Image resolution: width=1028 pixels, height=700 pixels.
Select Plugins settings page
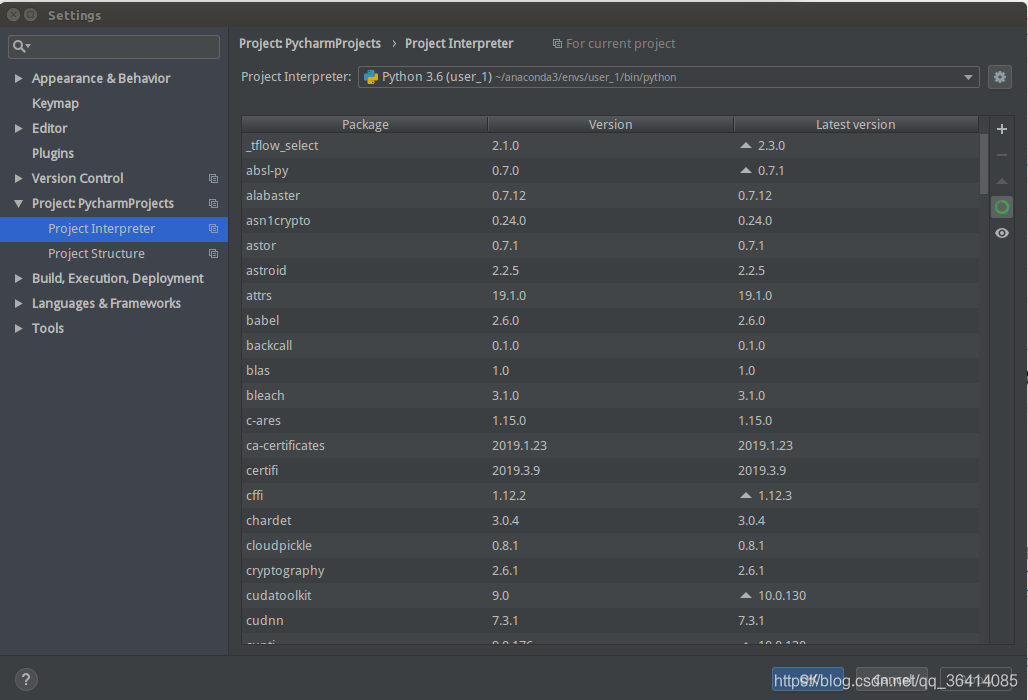pos(52,153)
